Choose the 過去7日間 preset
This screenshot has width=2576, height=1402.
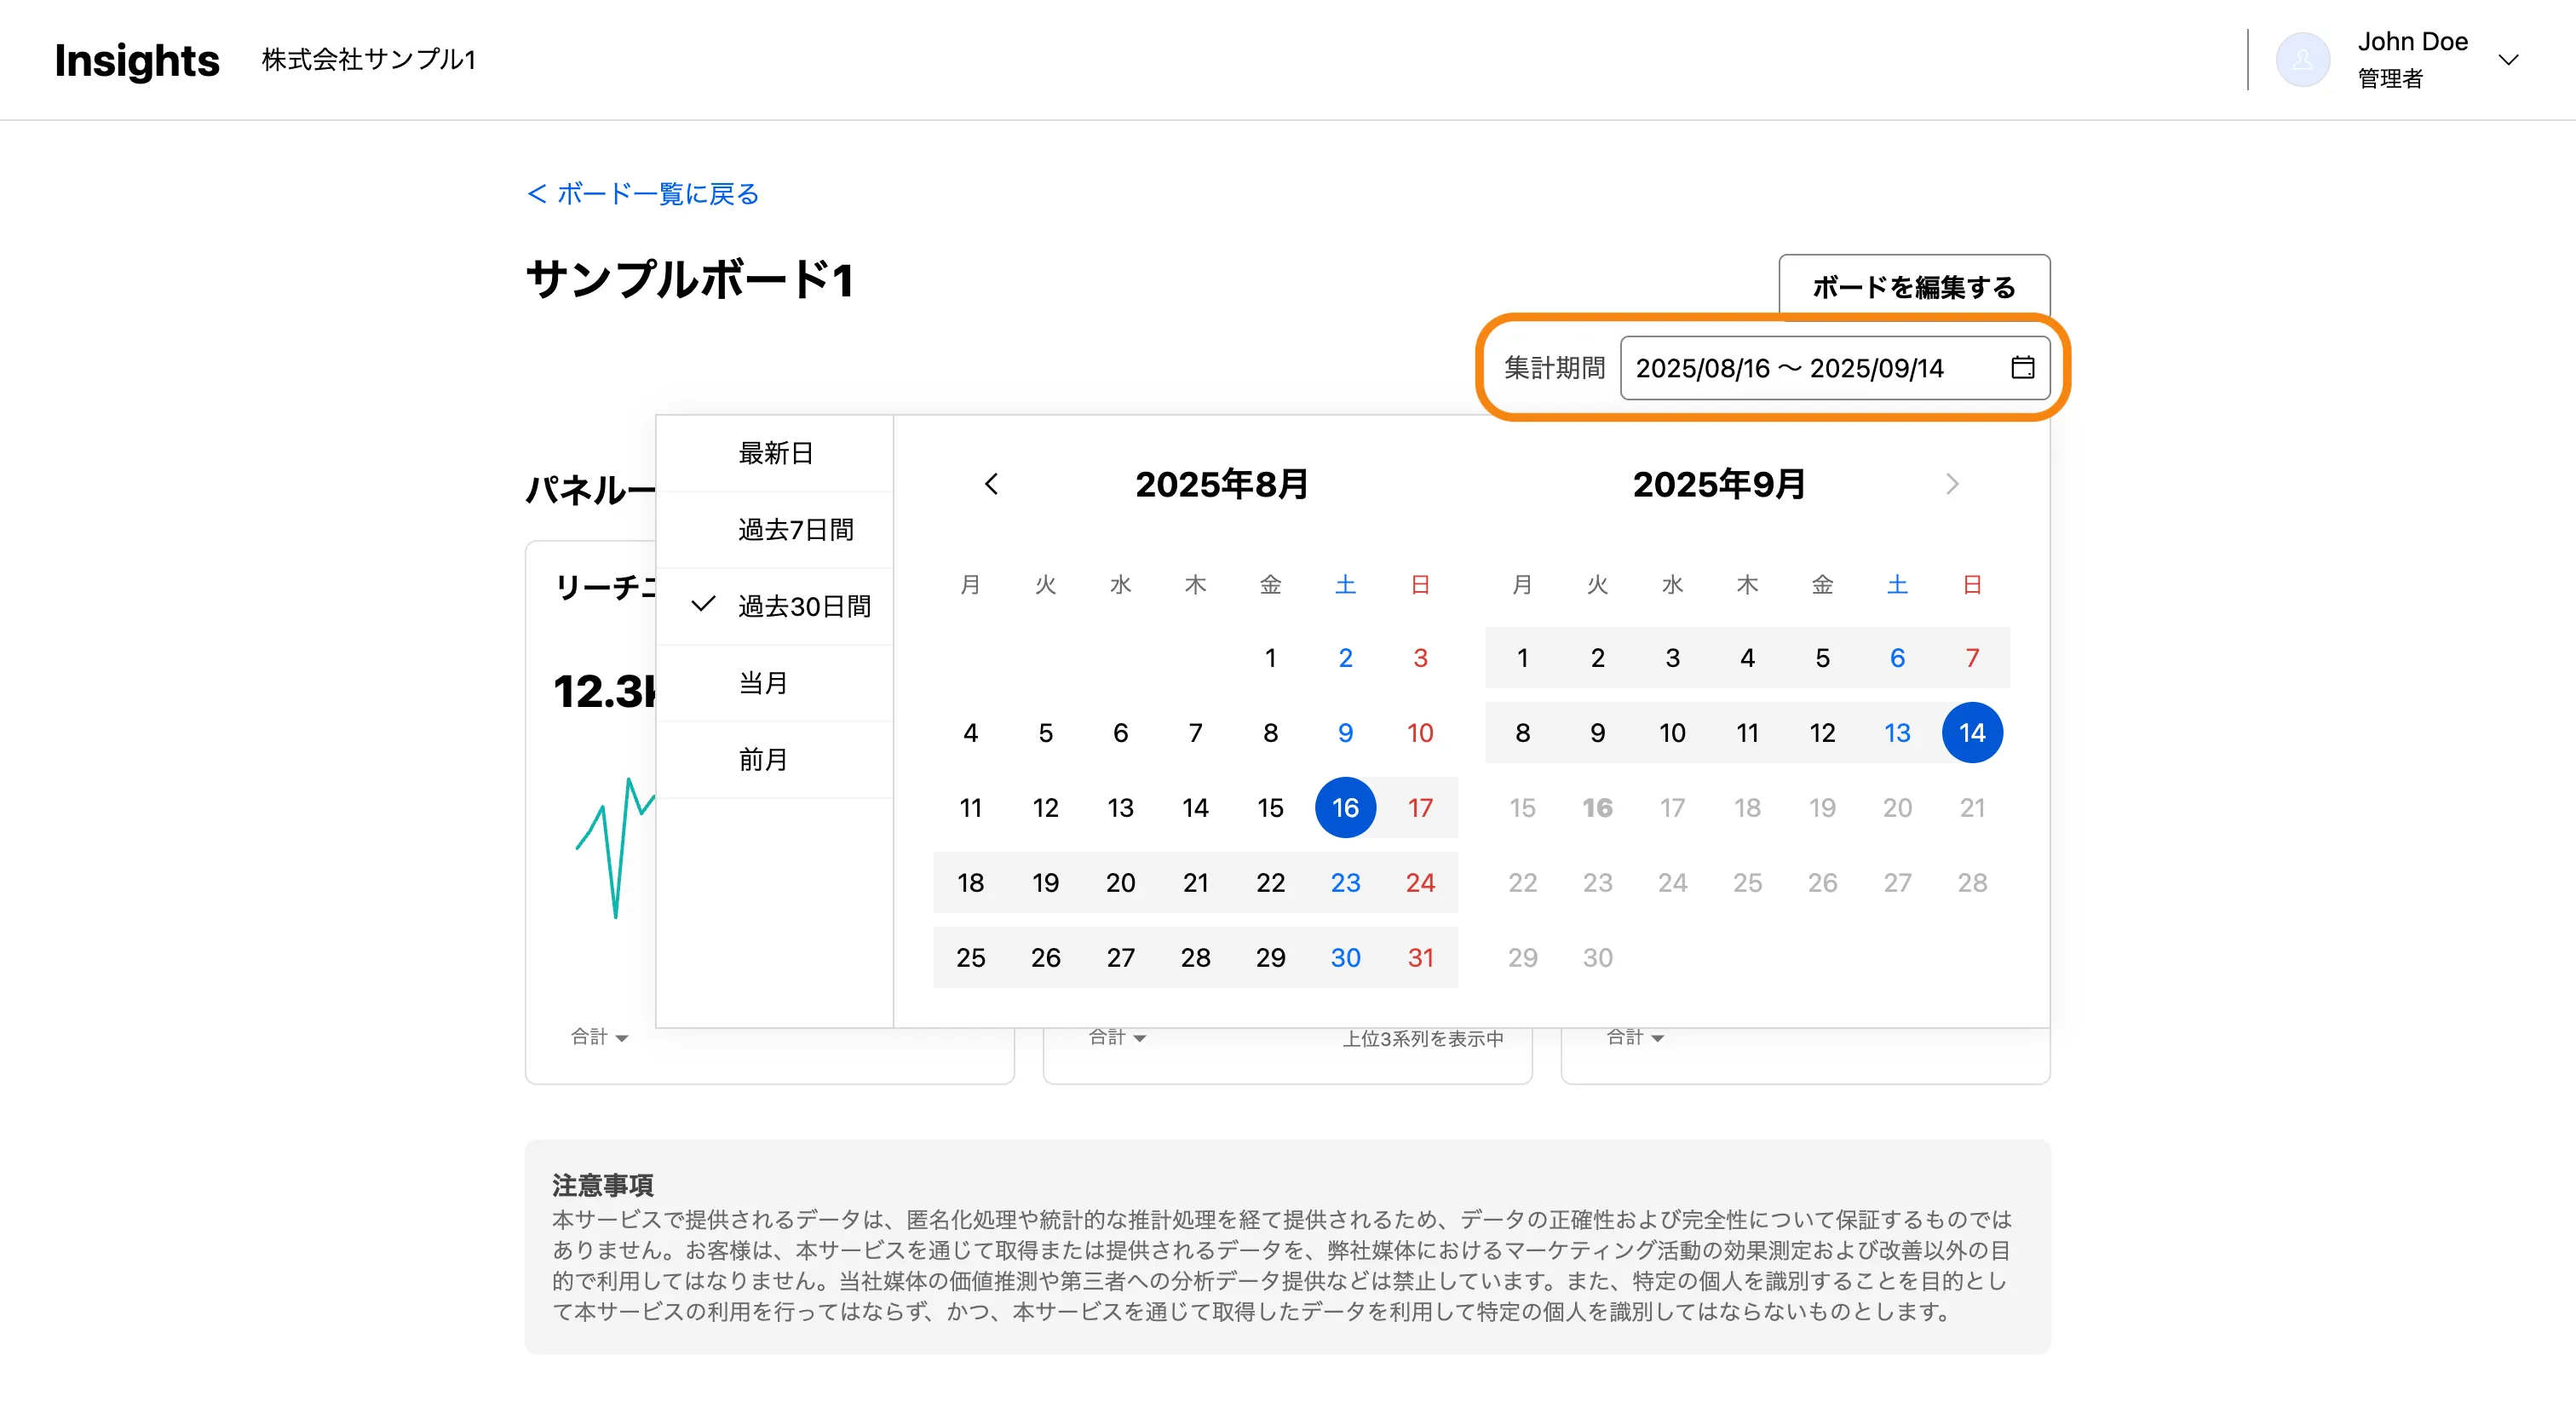[795, 530]
